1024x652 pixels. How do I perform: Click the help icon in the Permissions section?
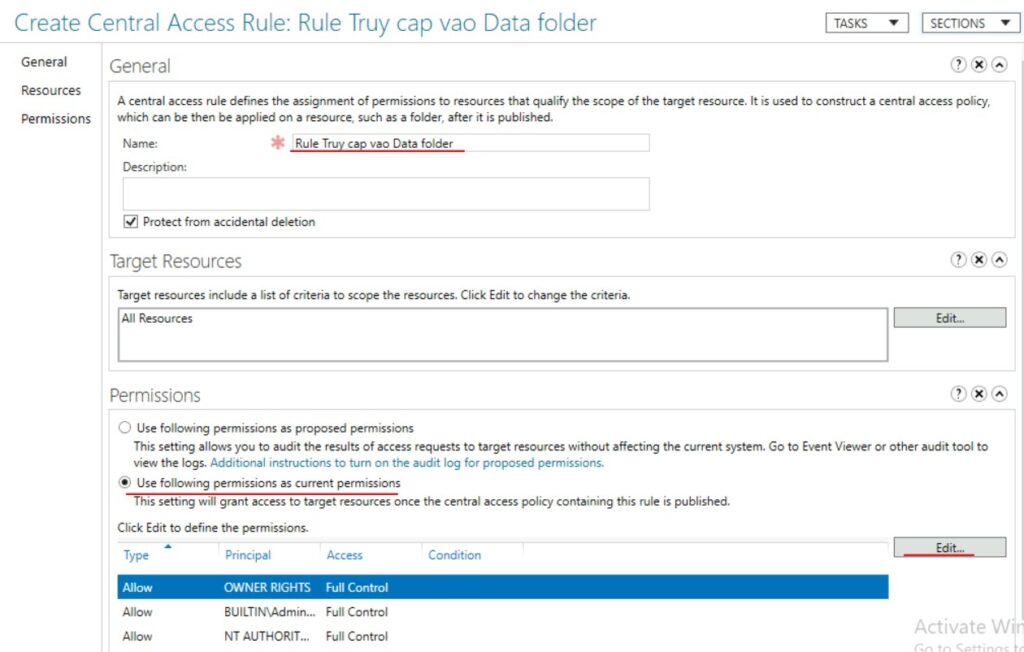[x=958, y=393]
